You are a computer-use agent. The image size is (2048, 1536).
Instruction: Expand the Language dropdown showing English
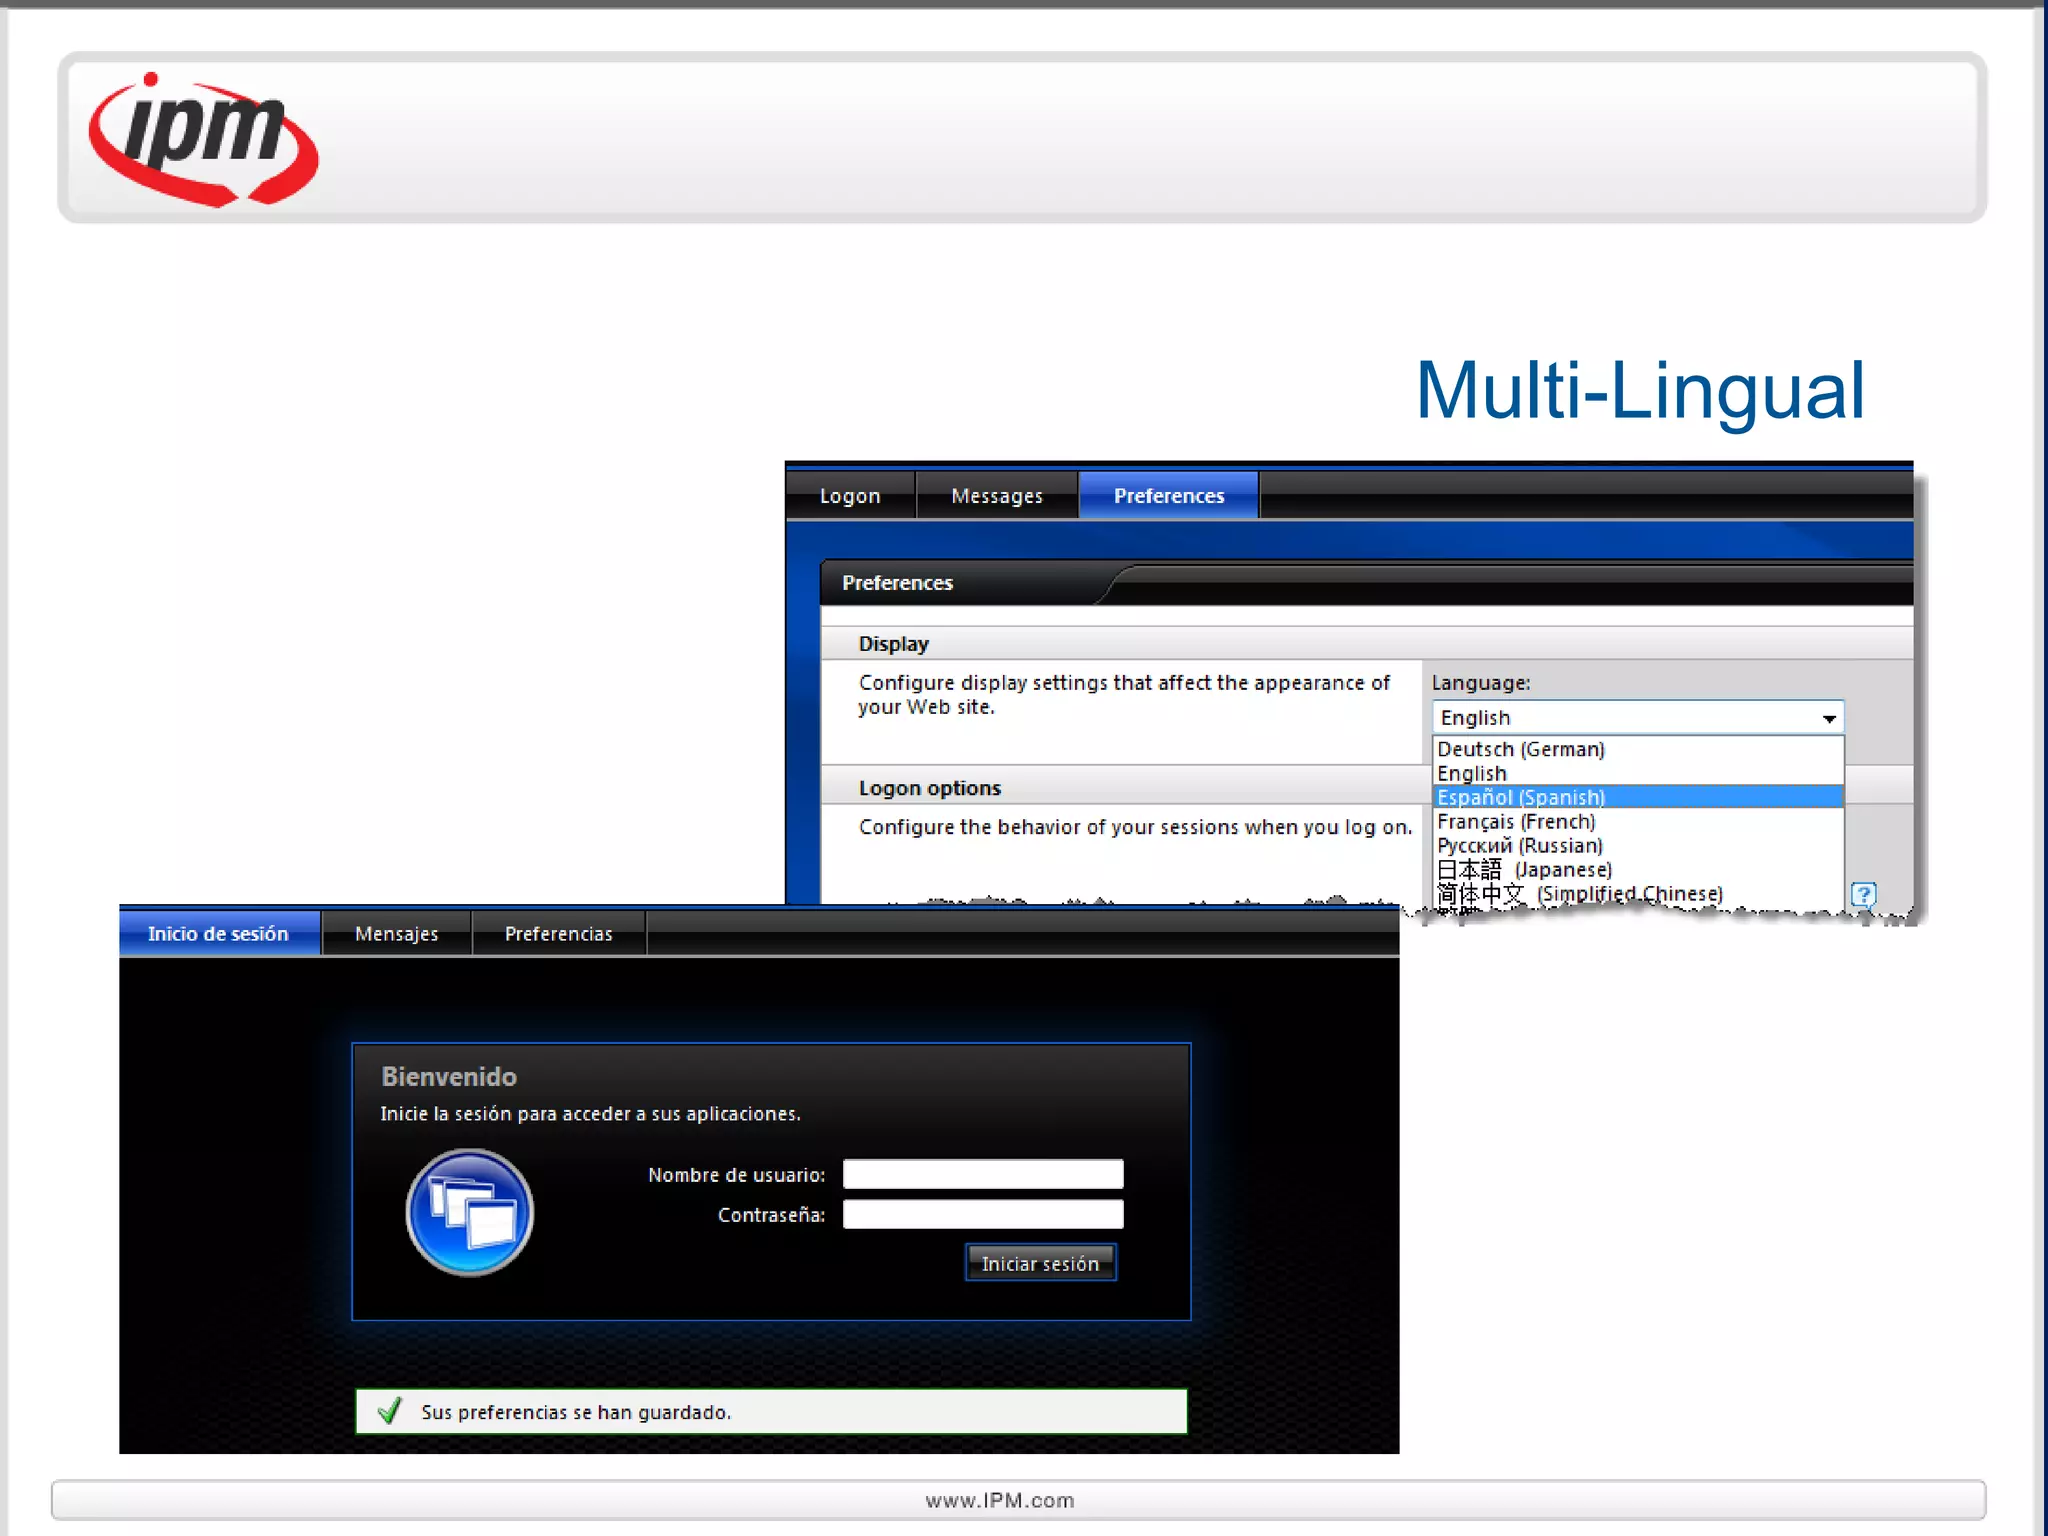point(1638,718)
